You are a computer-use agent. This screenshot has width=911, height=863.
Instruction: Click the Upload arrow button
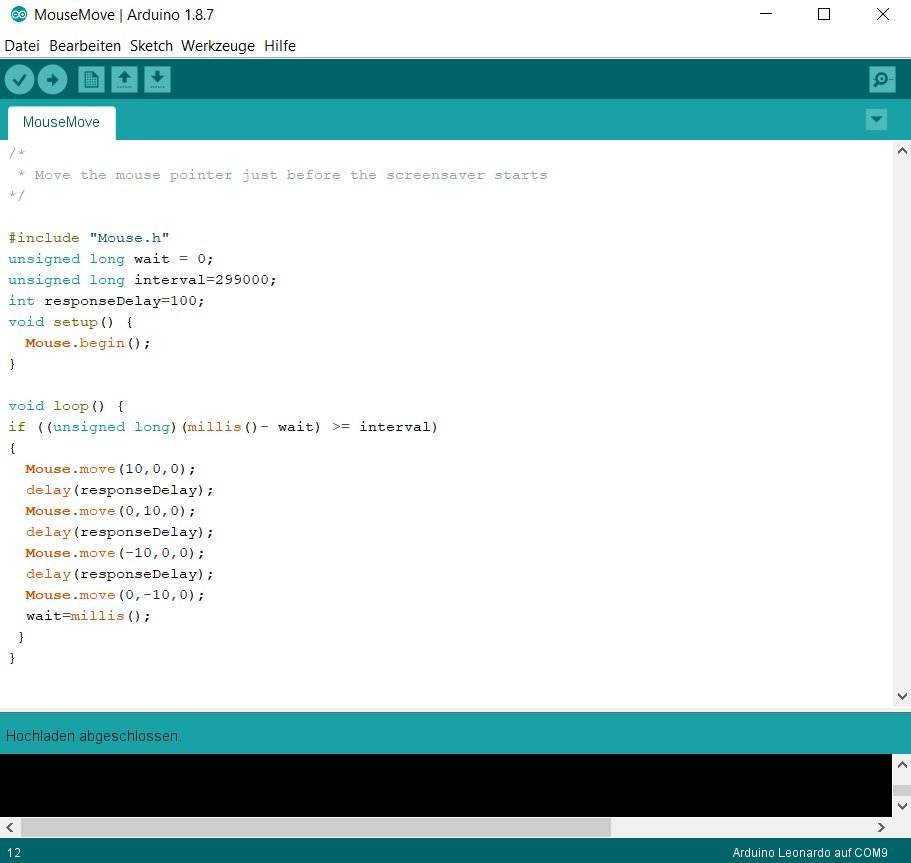pos(52,80)
